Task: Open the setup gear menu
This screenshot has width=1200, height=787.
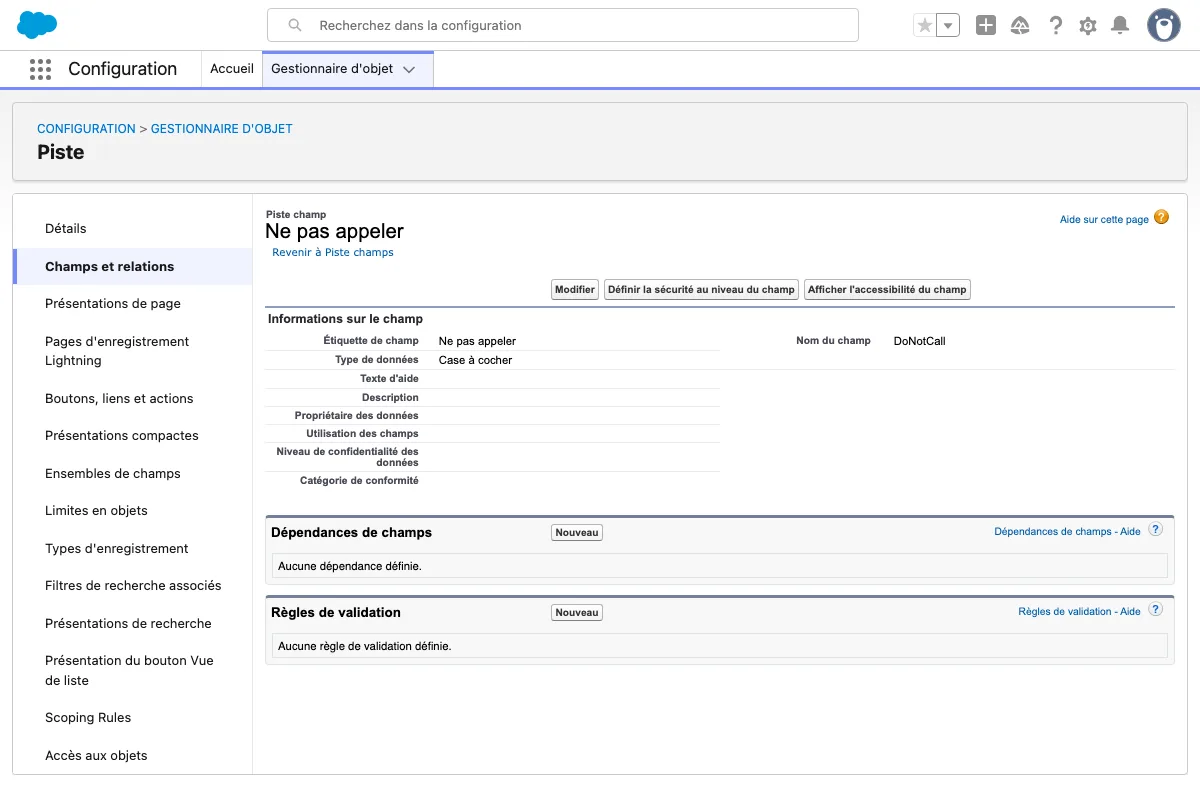Action: 1088,26
